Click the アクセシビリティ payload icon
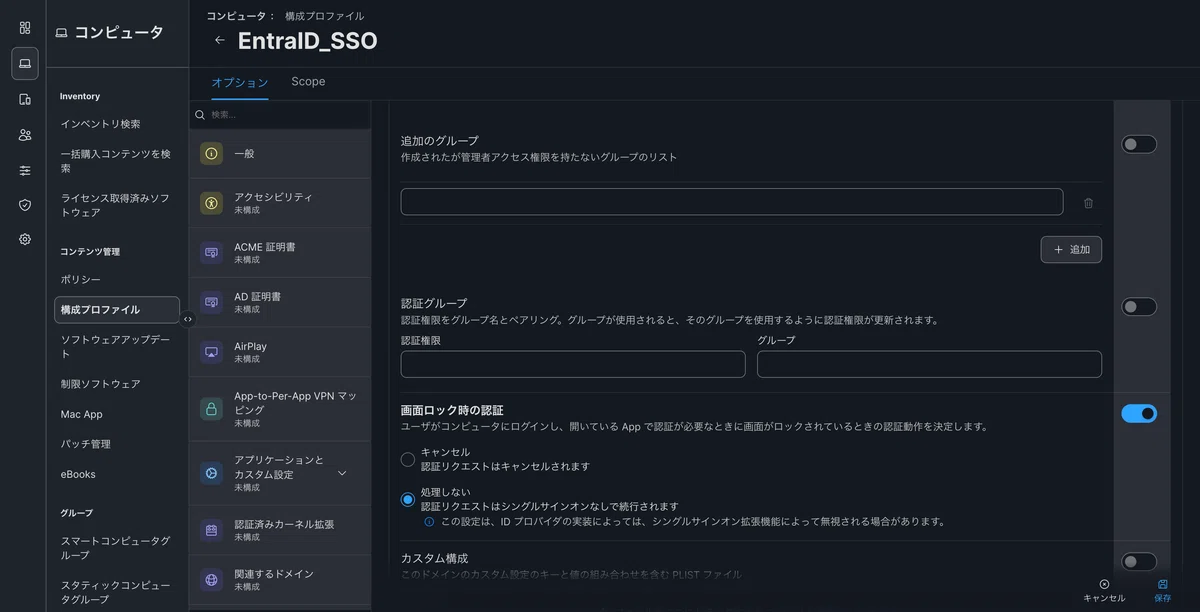The image size is (1200, 612). point(211,203)
